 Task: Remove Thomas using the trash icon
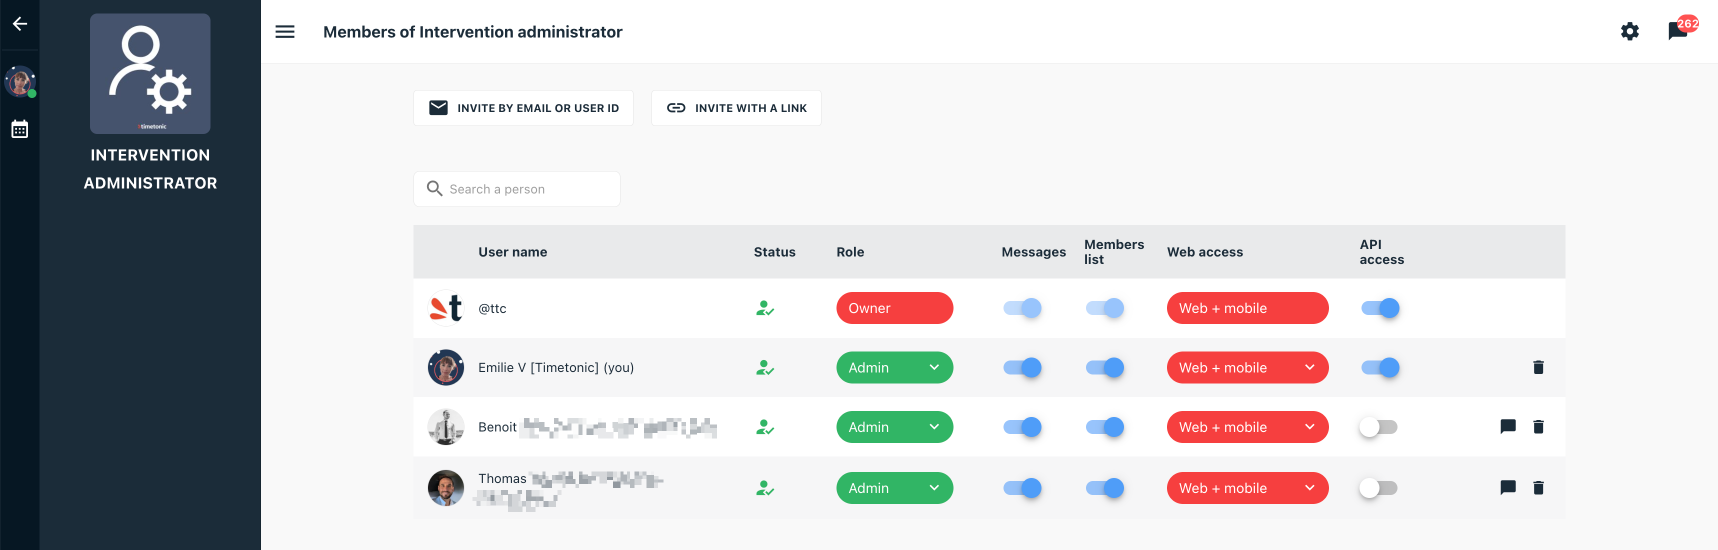coord(1538,488)
